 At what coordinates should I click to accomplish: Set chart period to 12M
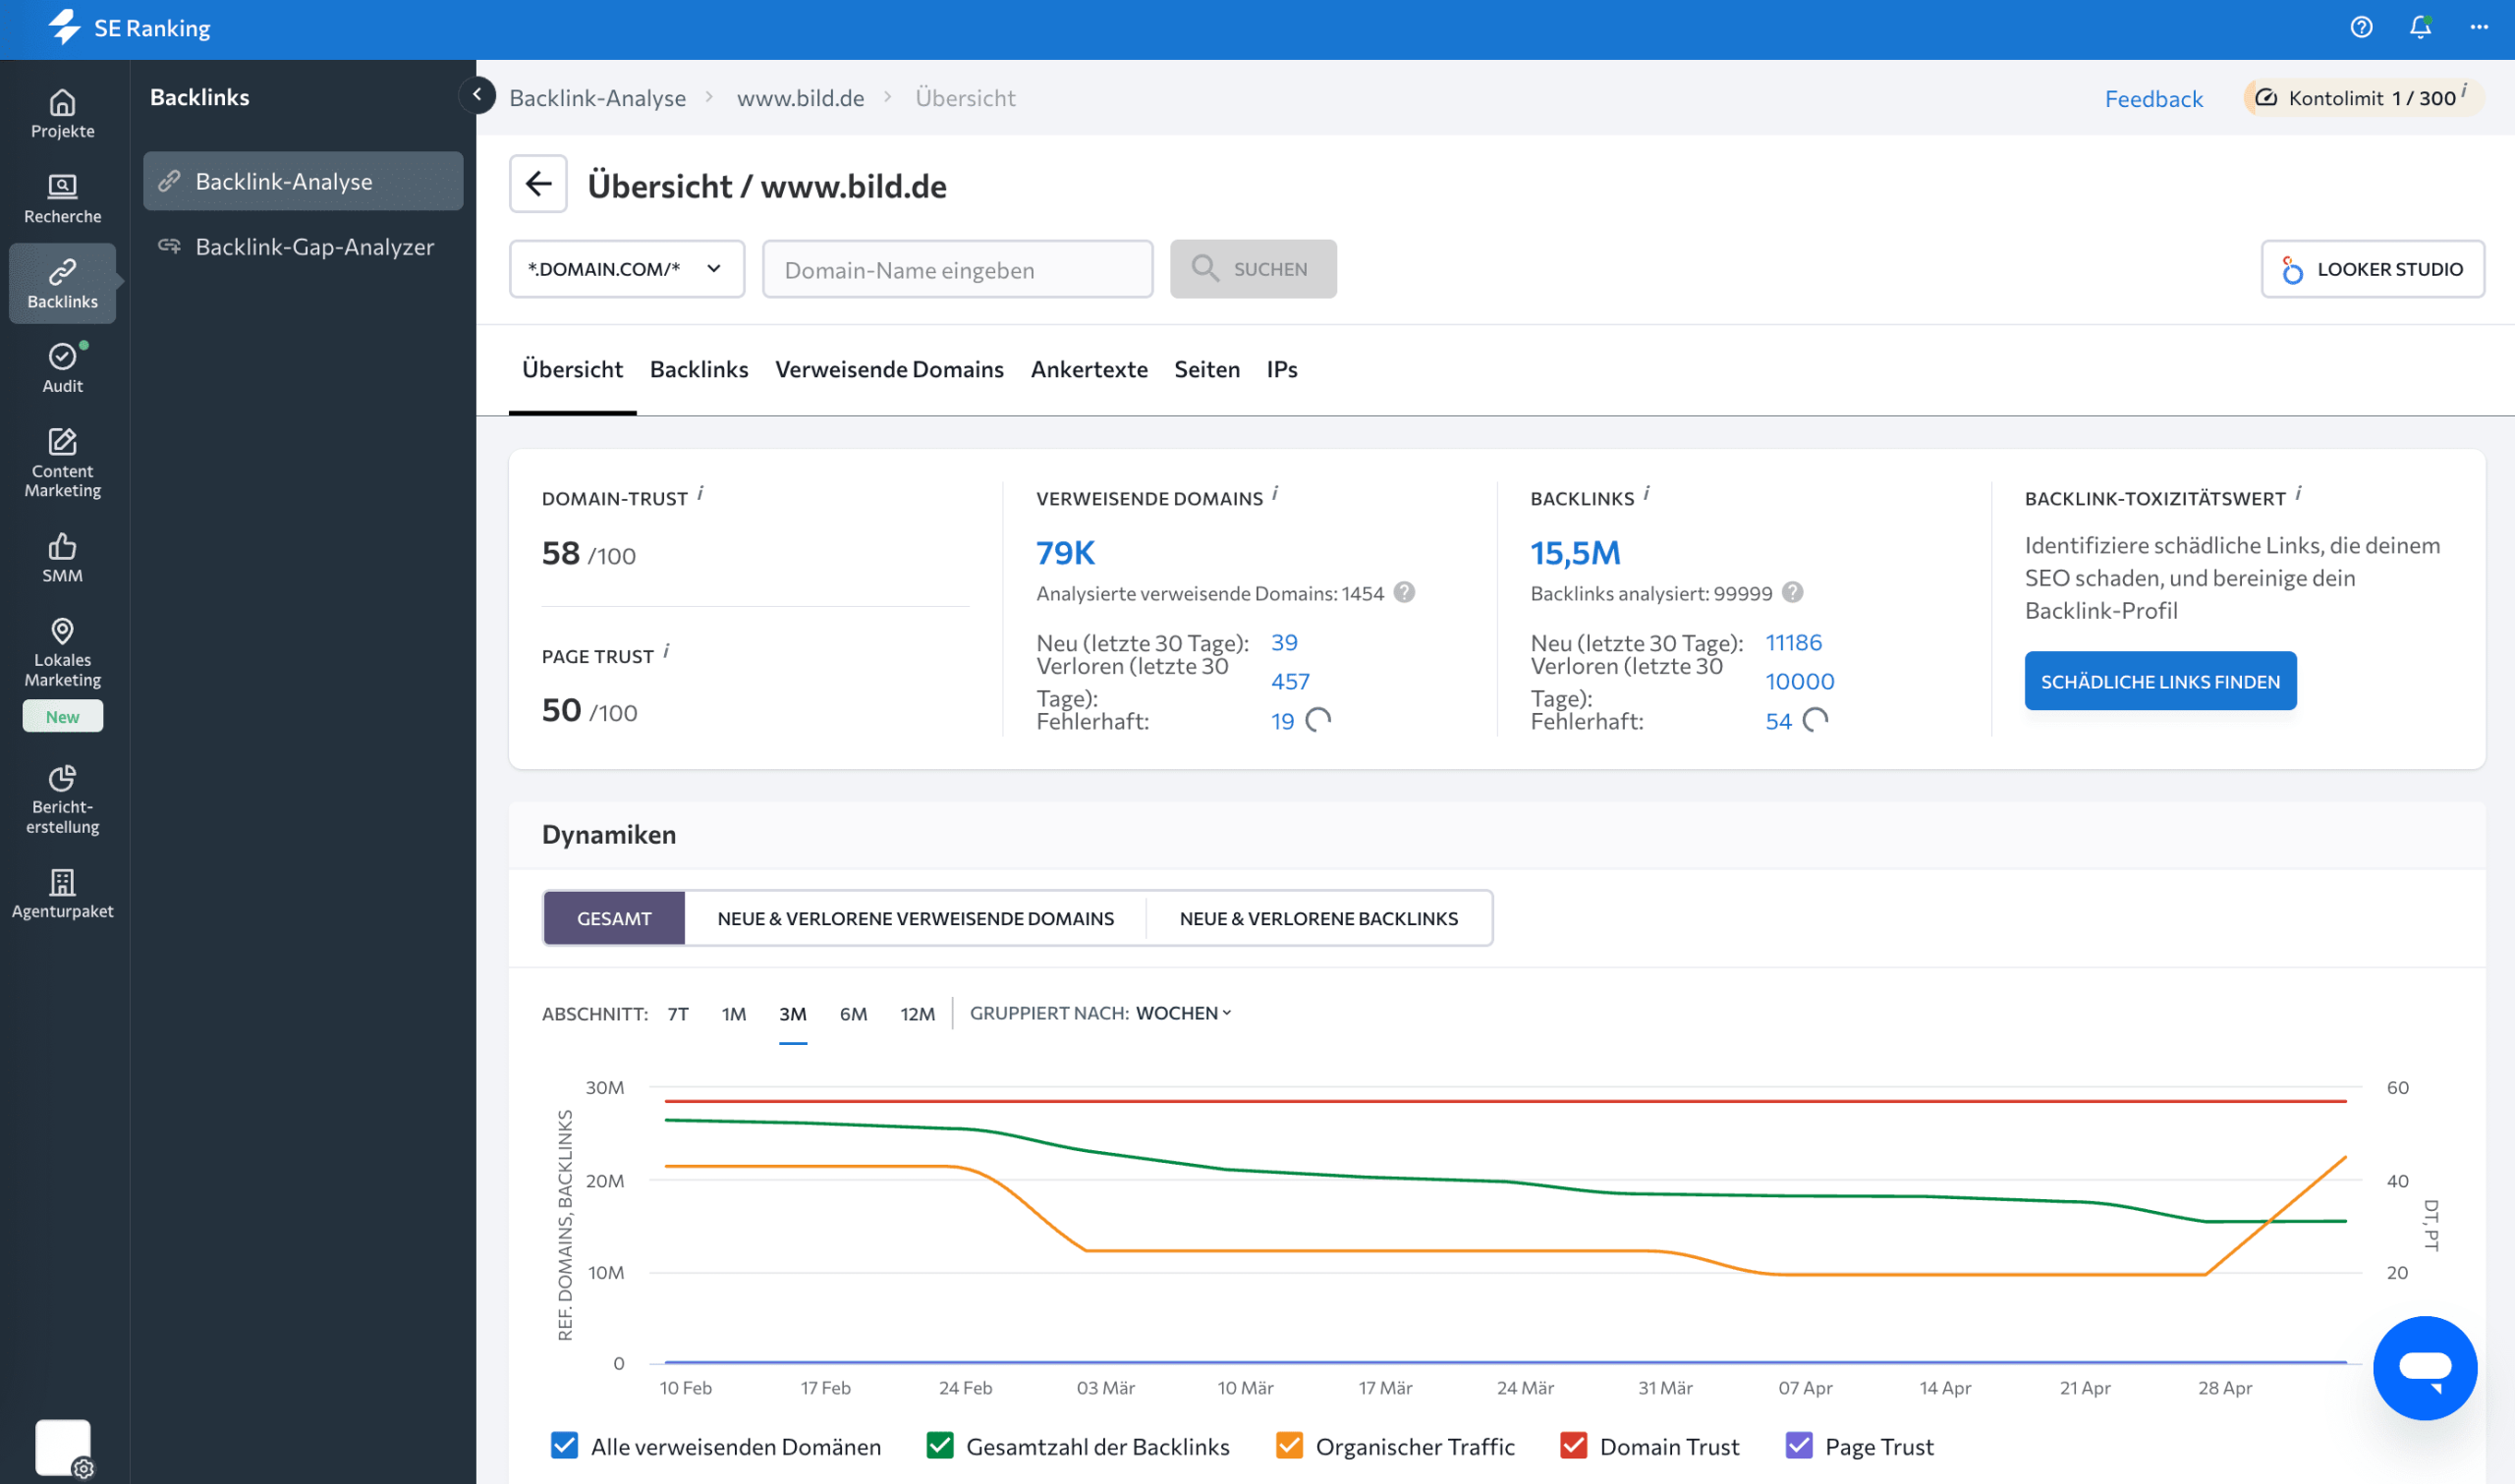click(x=917, y=1014)
